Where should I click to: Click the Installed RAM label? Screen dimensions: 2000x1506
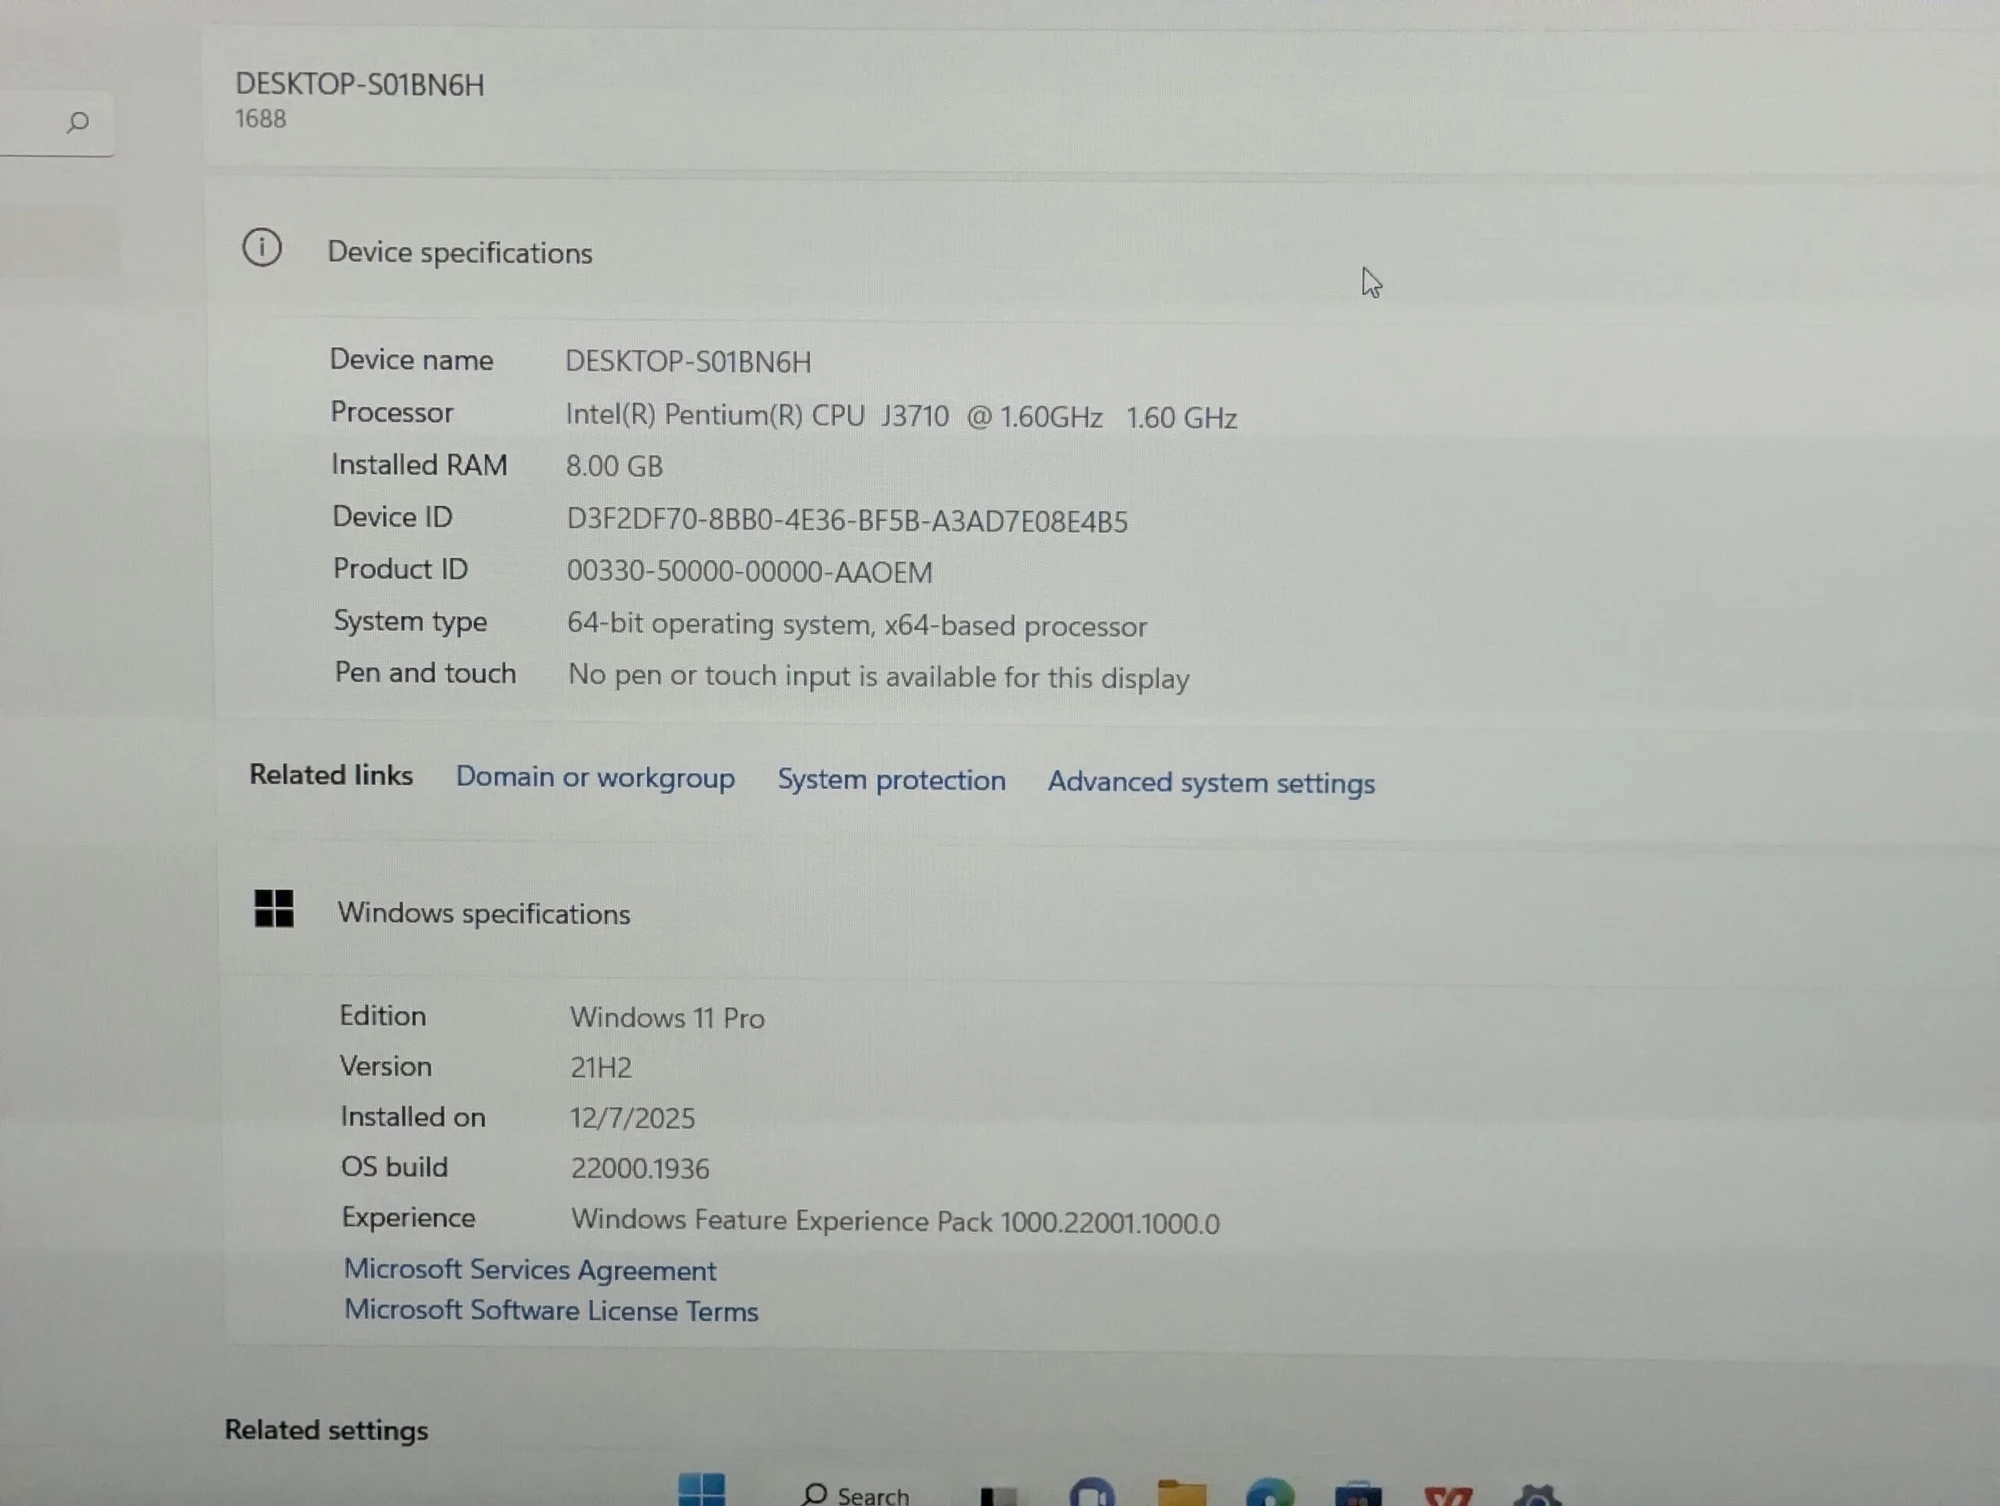[419, 465]
